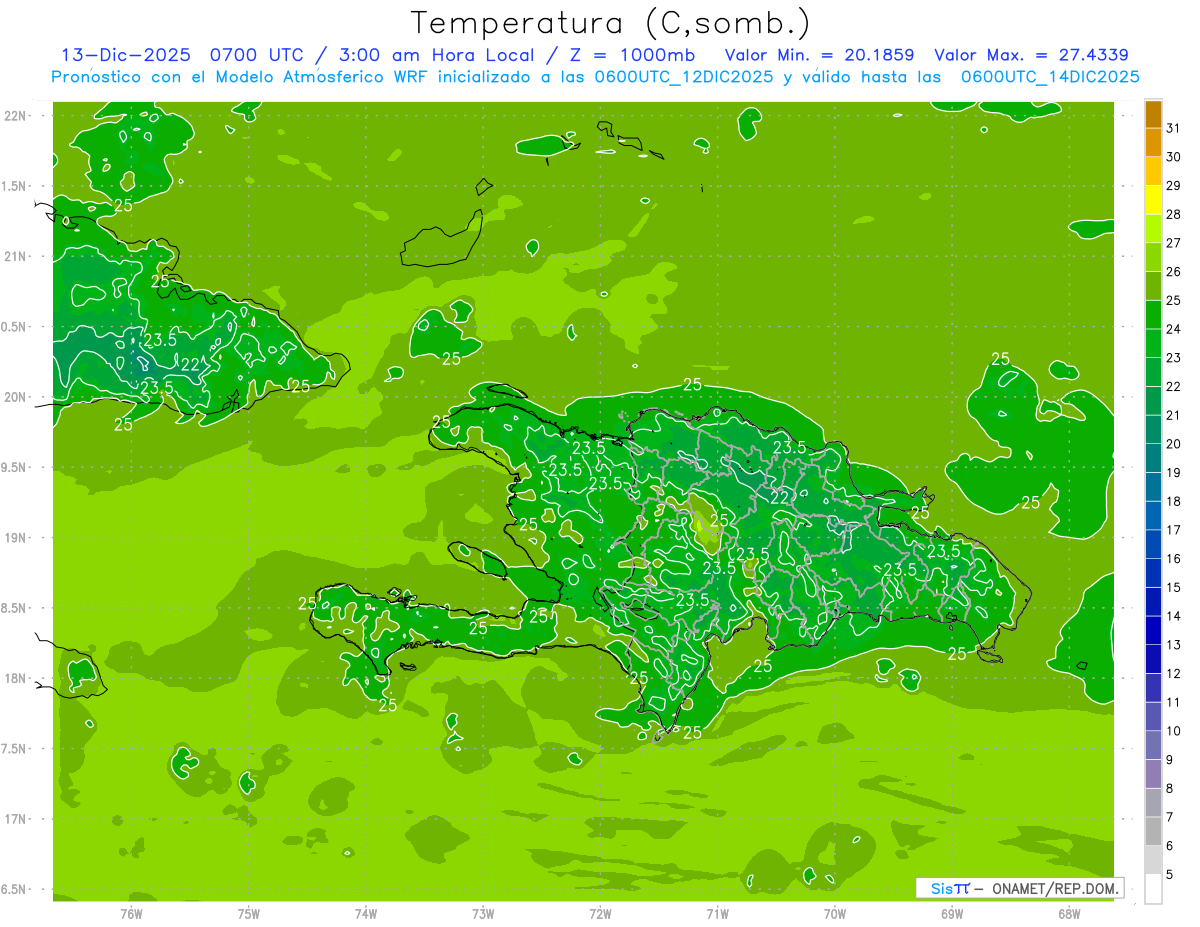1200x927 pixels.
Task: Click the topmost orange-brown swatch above 31
Action: pos(1153,114)
